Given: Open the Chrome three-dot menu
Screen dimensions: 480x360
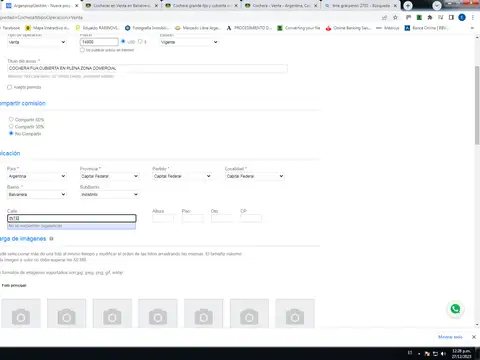Looking at the screenshot, I should coord(473,17).
